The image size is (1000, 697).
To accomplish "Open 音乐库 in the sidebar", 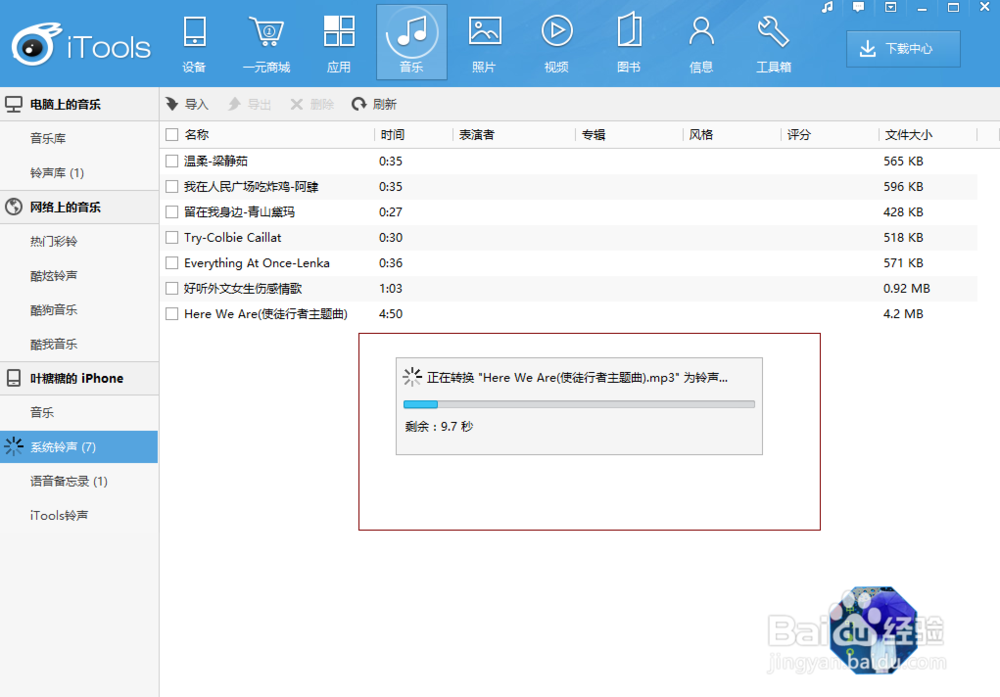I will (x=48, y=138).
